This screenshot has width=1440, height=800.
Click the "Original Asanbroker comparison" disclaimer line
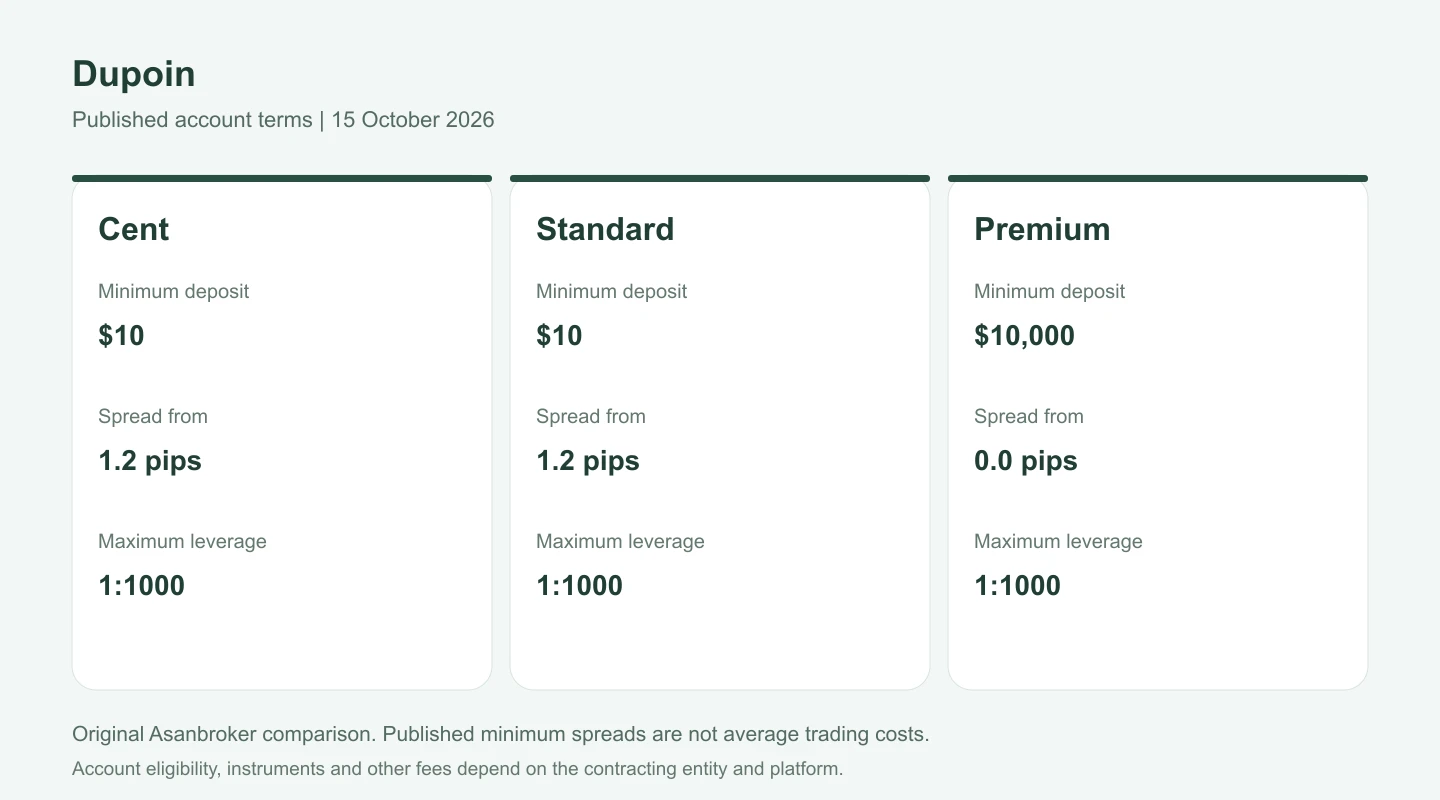point(501,734)
